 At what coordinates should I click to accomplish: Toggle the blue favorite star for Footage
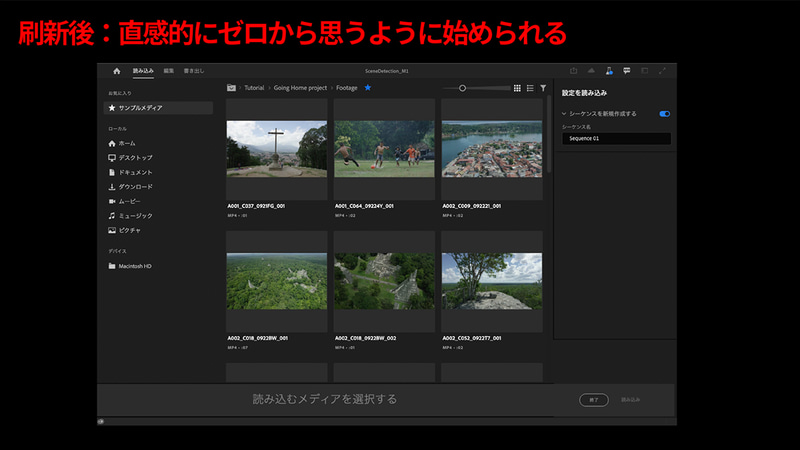(x=368, y=88)
